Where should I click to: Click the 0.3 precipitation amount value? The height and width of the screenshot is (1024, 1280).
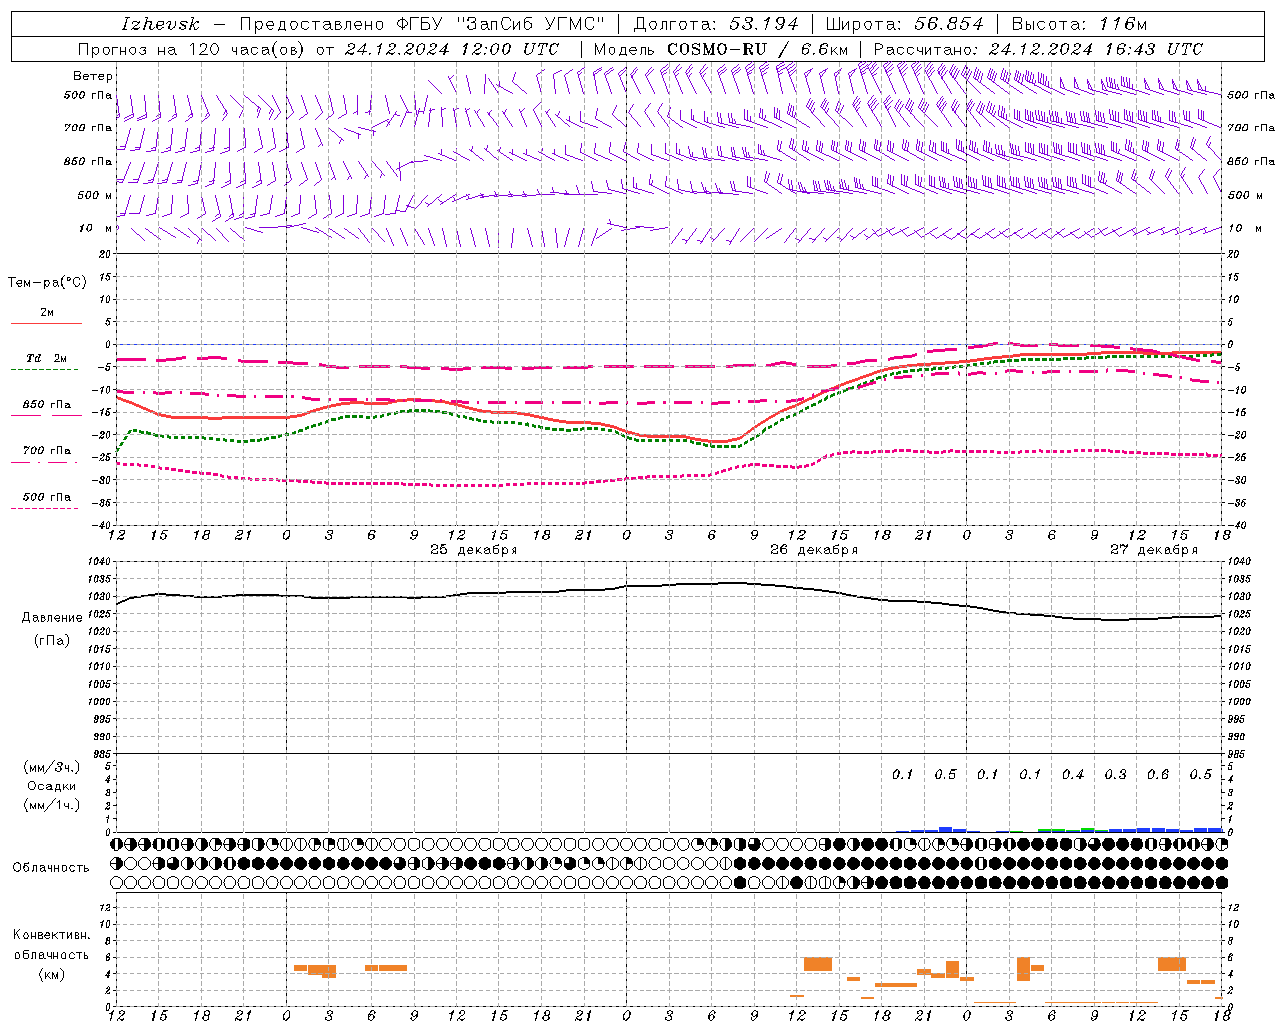coord(1115,775)
